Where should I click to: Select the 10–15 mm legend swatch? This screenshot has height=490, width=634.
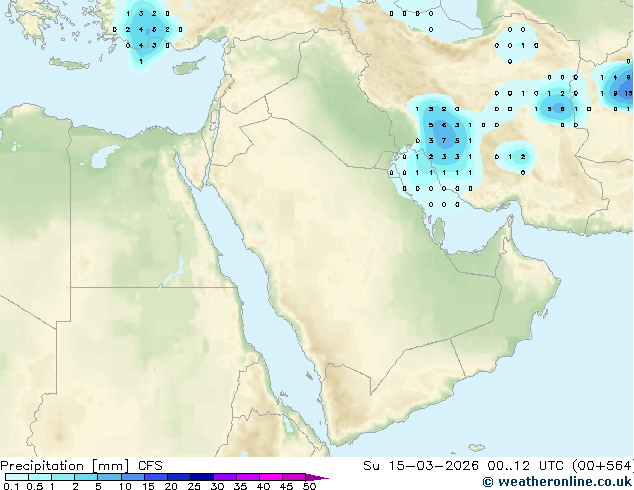pyautogui.click(x=132, y=477)
